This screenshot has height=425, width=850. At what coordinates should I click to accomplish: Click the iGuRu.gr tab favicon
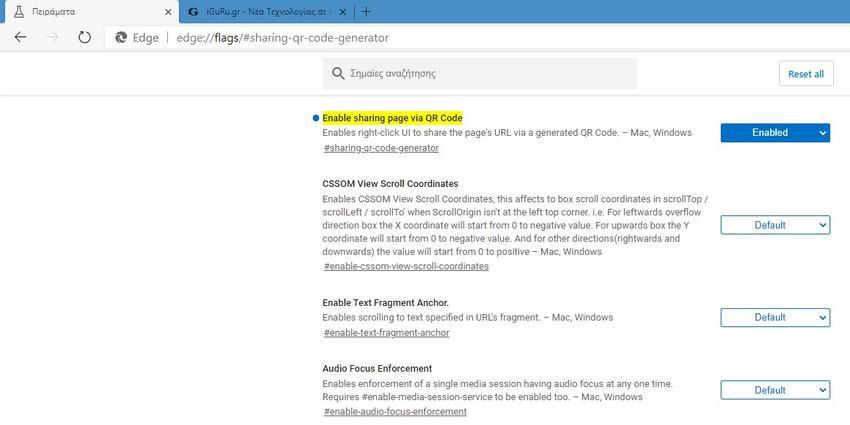(193, 12)
